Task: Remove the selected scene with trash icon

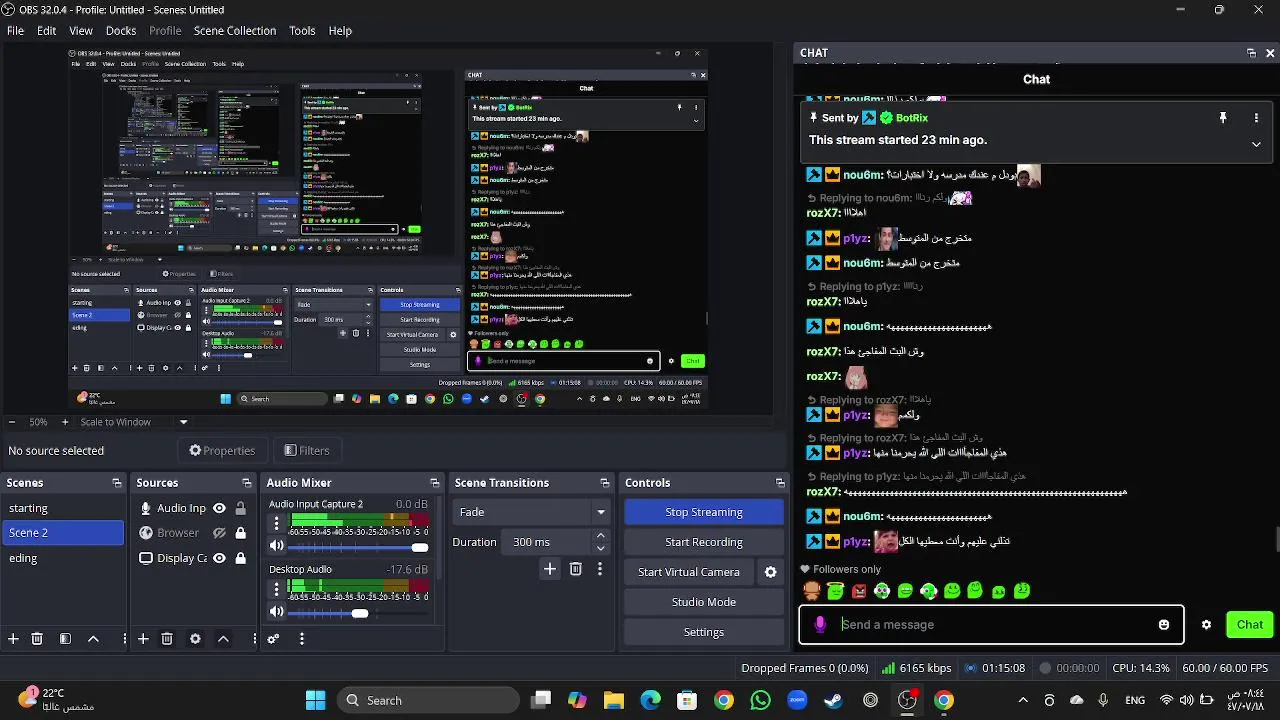Action: 37,639
